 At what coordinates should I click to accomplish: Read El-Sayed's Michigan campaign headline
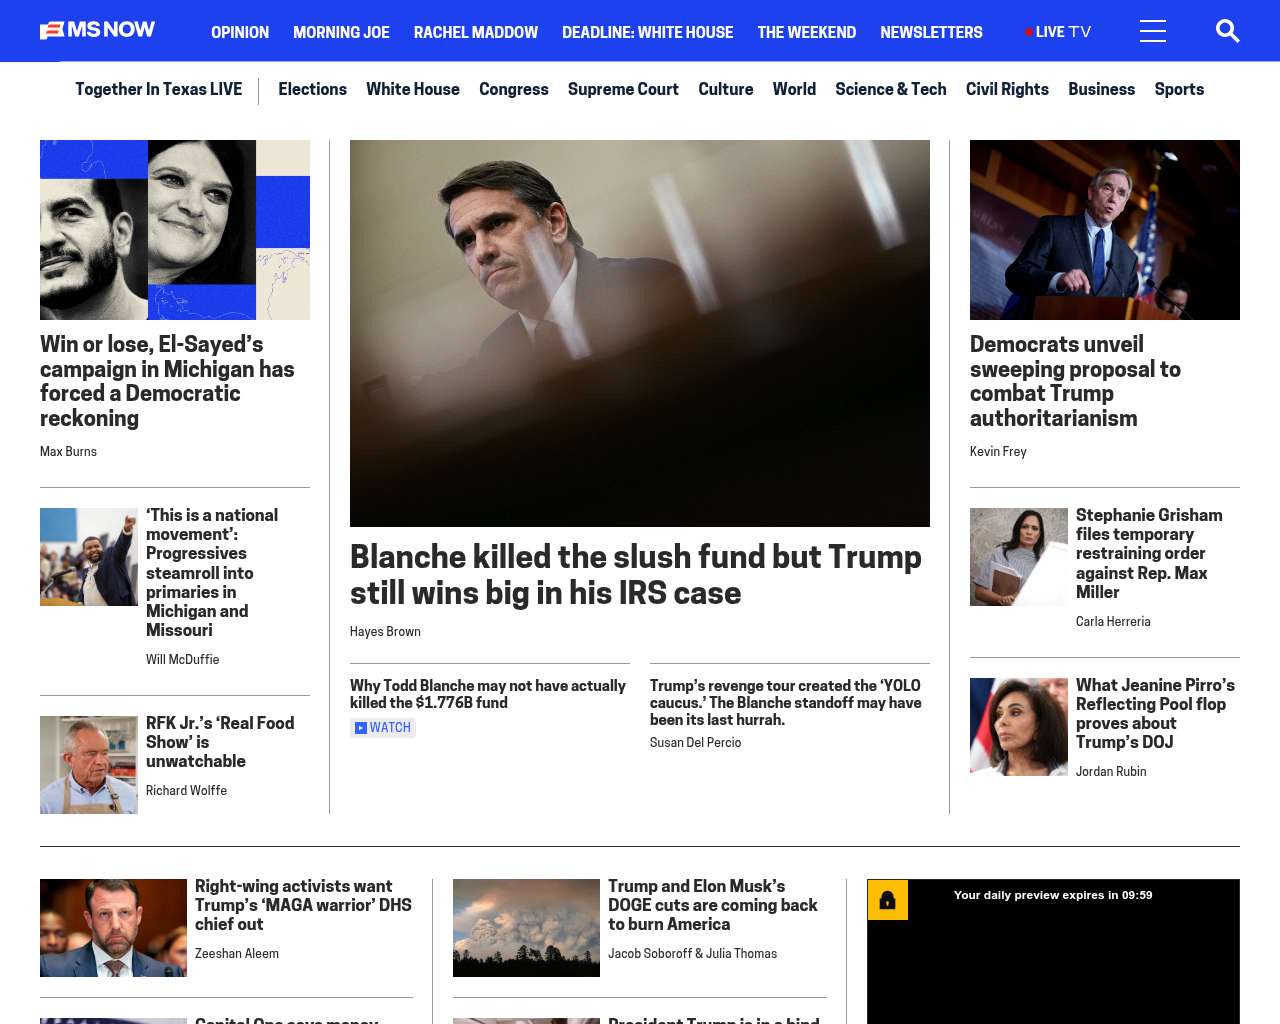[x=167, y=381]
